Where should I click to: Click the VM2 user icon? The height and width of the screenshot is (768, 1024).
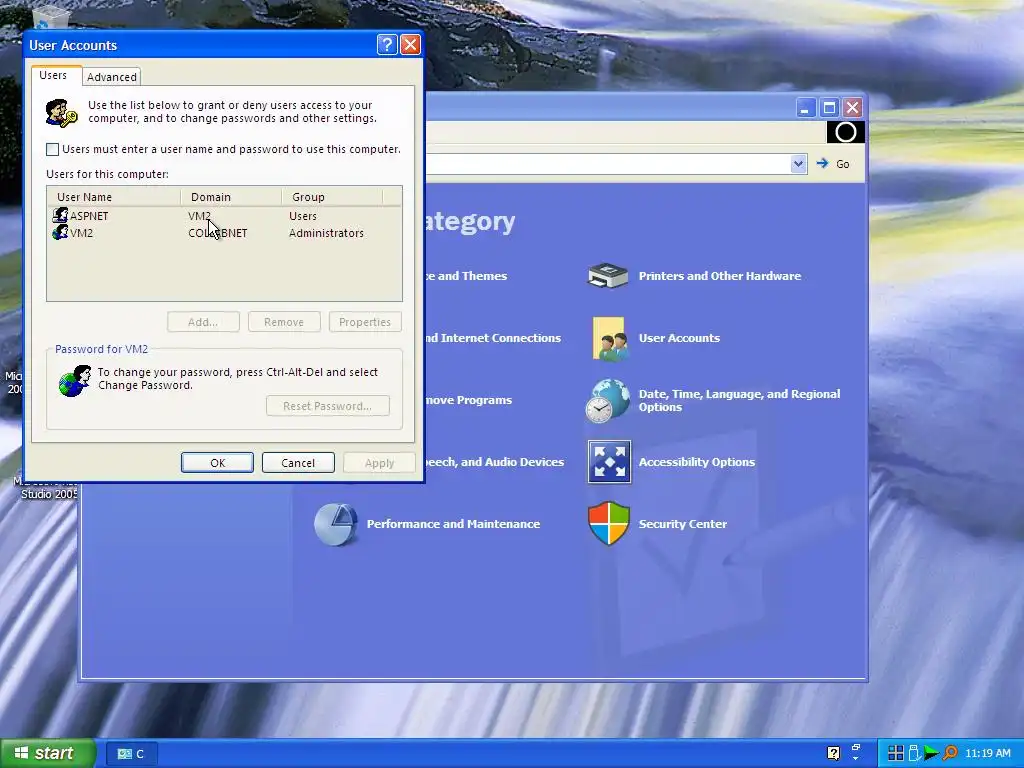60,232
